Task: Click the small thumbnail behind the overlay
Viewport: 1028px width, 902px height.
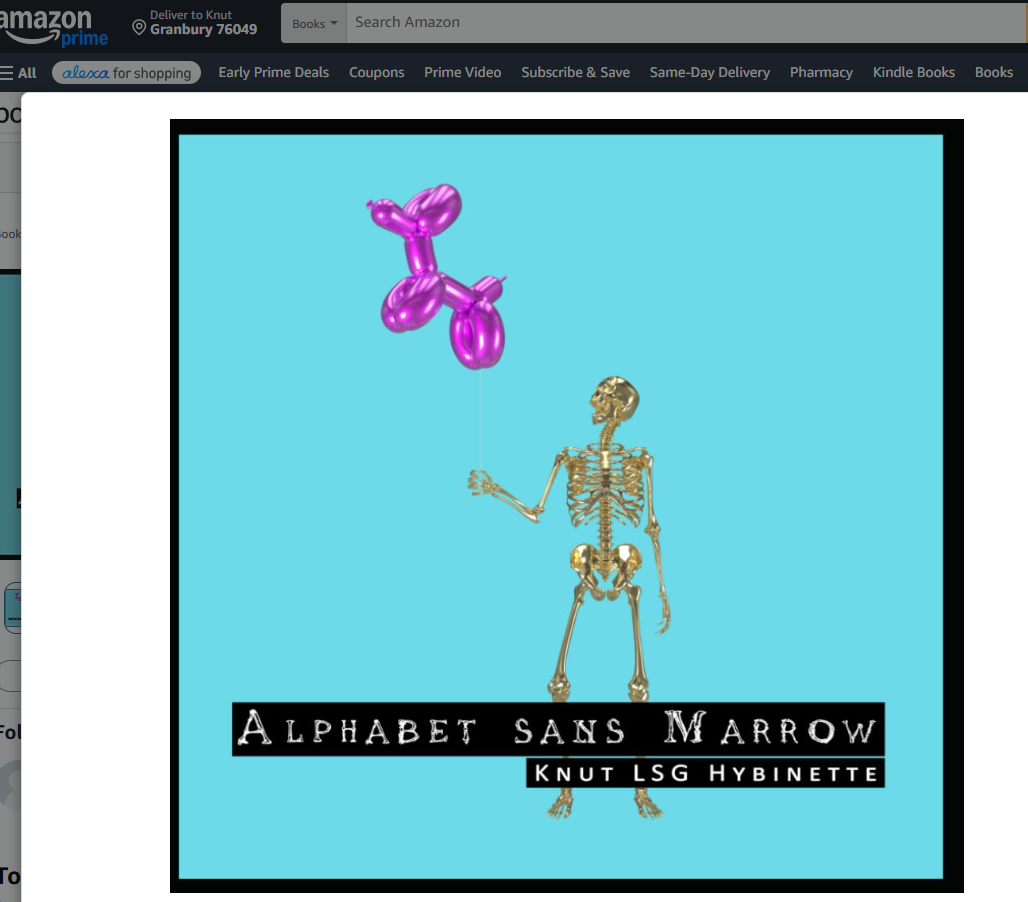Action: click(12, 608)
